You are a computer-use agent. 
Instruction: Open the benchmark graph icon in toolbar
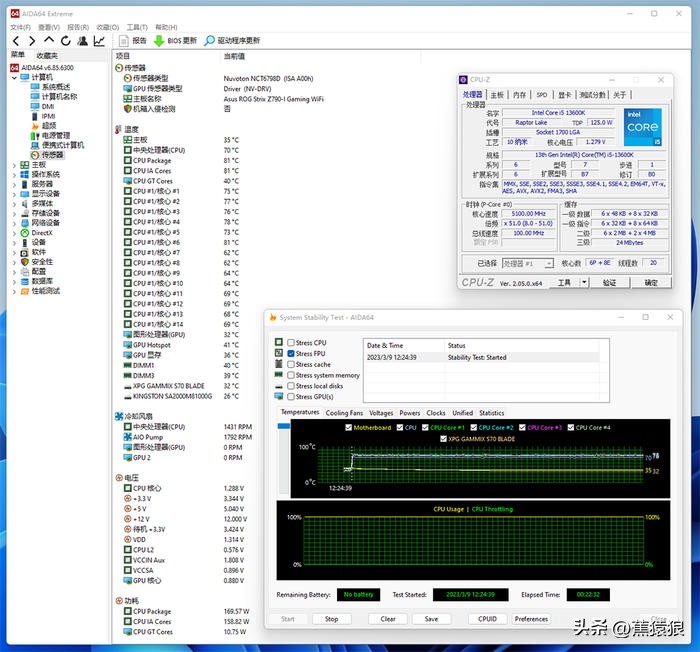tap(99, 41)
